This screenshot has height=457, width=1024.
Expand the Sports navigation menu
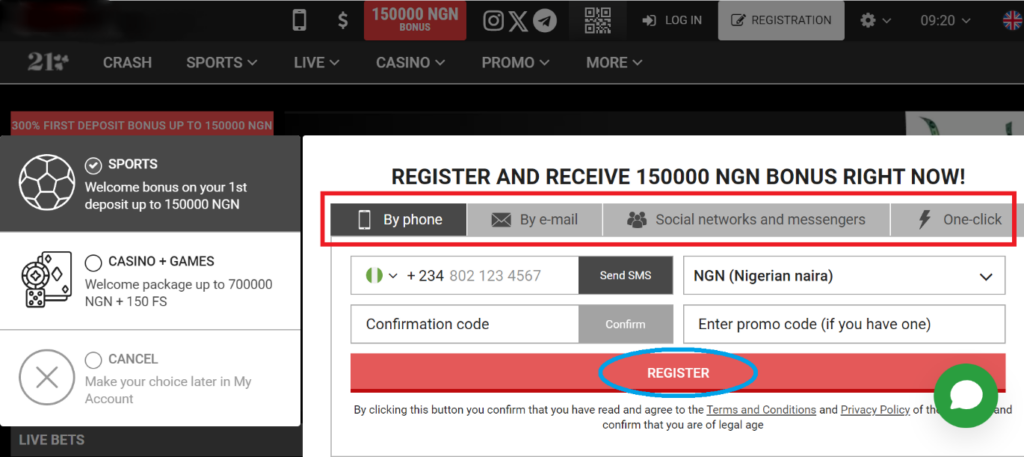(x=221, y=63)
